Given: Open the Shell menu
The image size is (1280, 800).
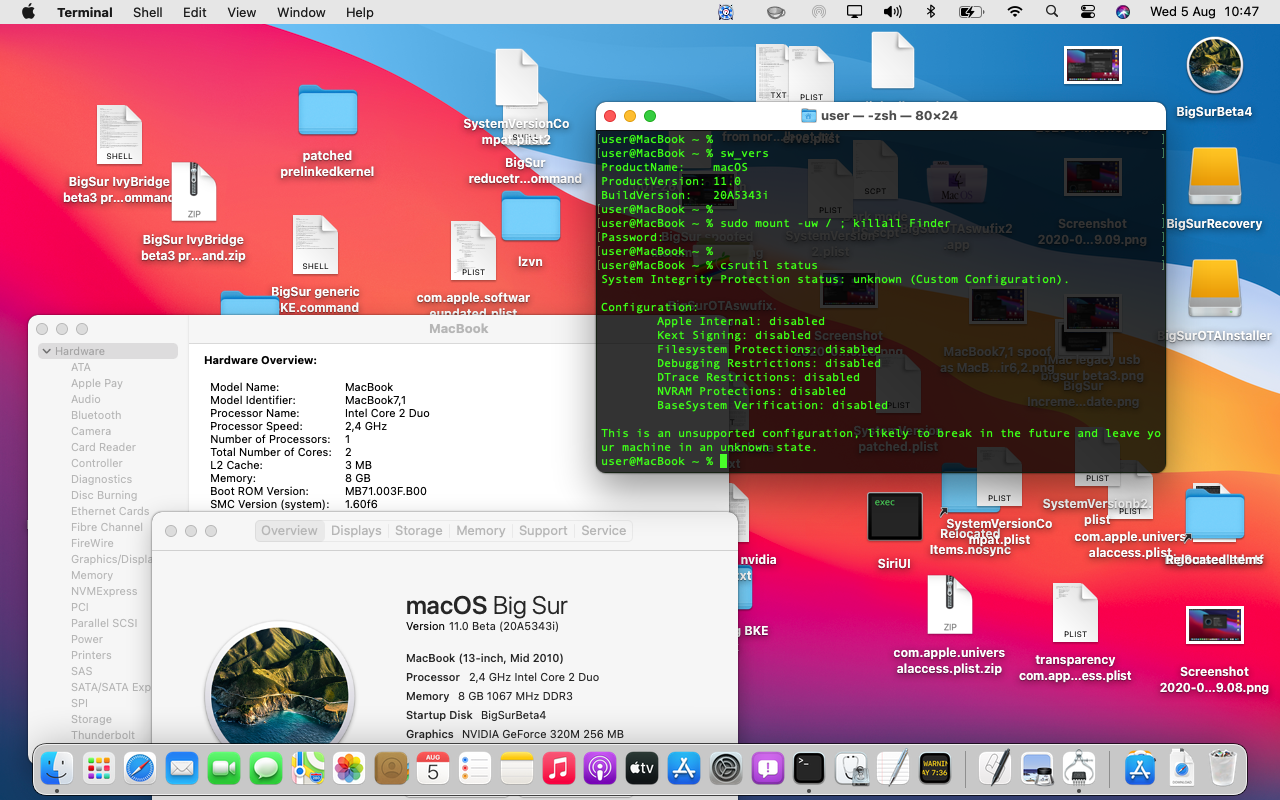Looking at the screenshot, I should pos(148,12).
